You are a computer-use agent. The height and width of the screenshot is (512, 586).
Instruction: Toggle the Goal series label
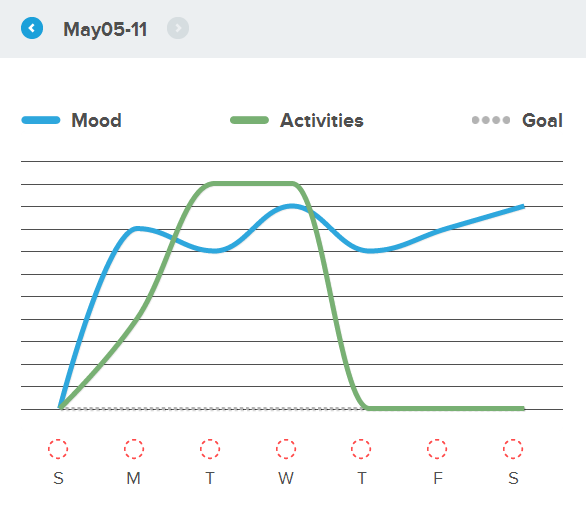(542, 120)
